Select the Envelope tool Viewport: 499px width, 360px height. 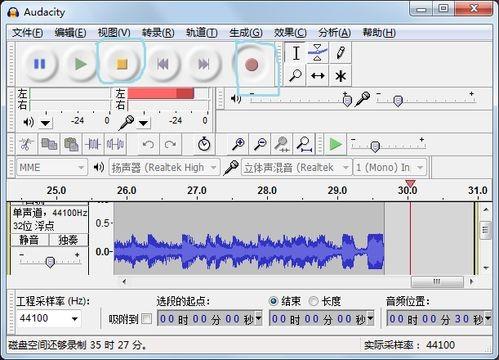pos(318,53)
